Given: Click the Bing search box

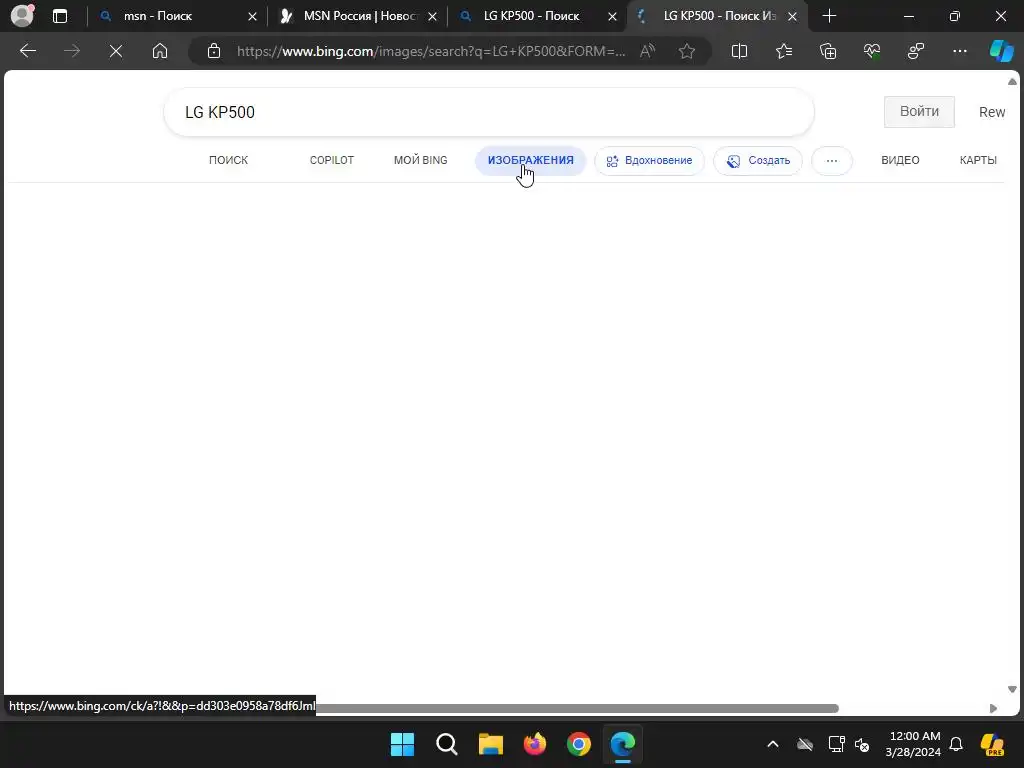Looking at the screenshot, I should tap(488, 112).
